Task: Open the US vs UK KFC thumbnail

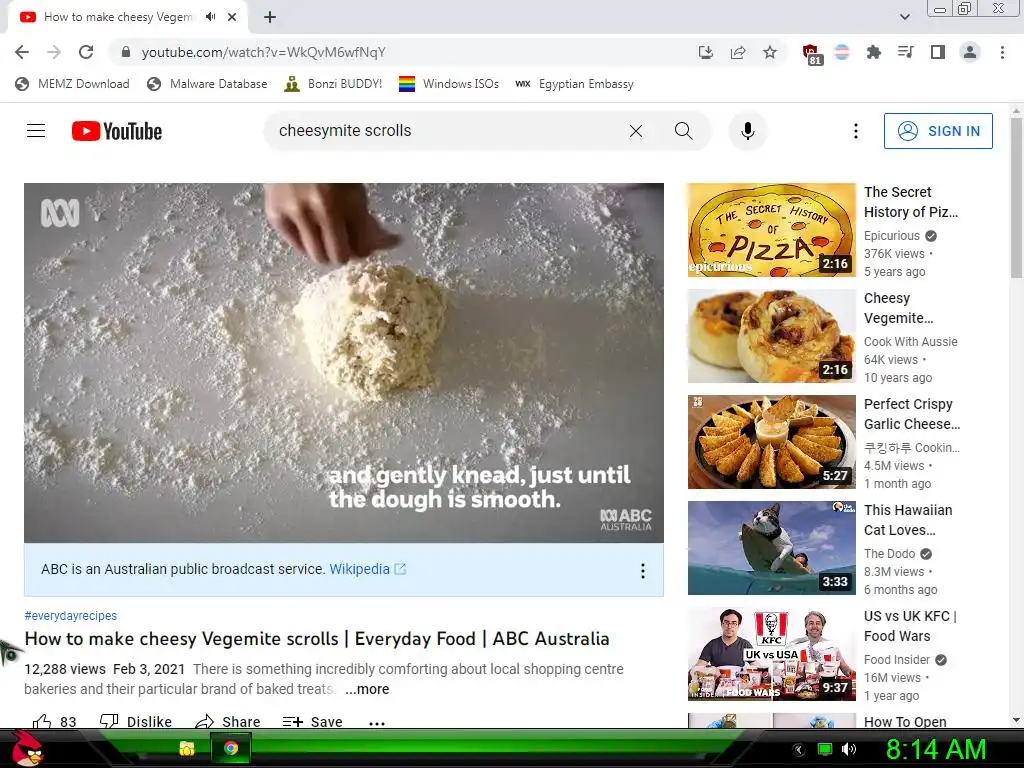Action: [x=771, y=654]
